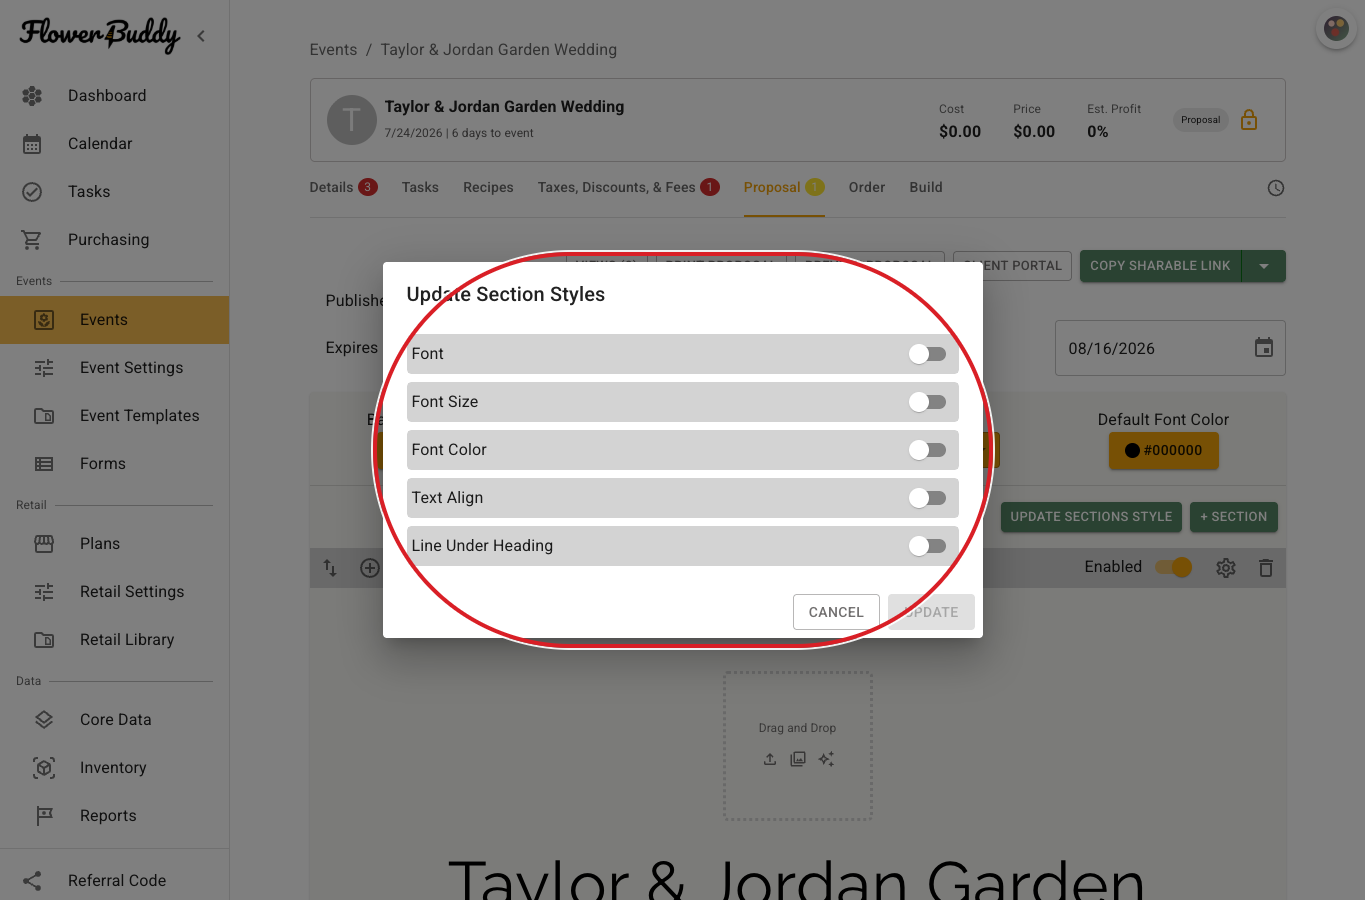
Task: Select the Events sidebar icon
Action: tap(44, 320)
